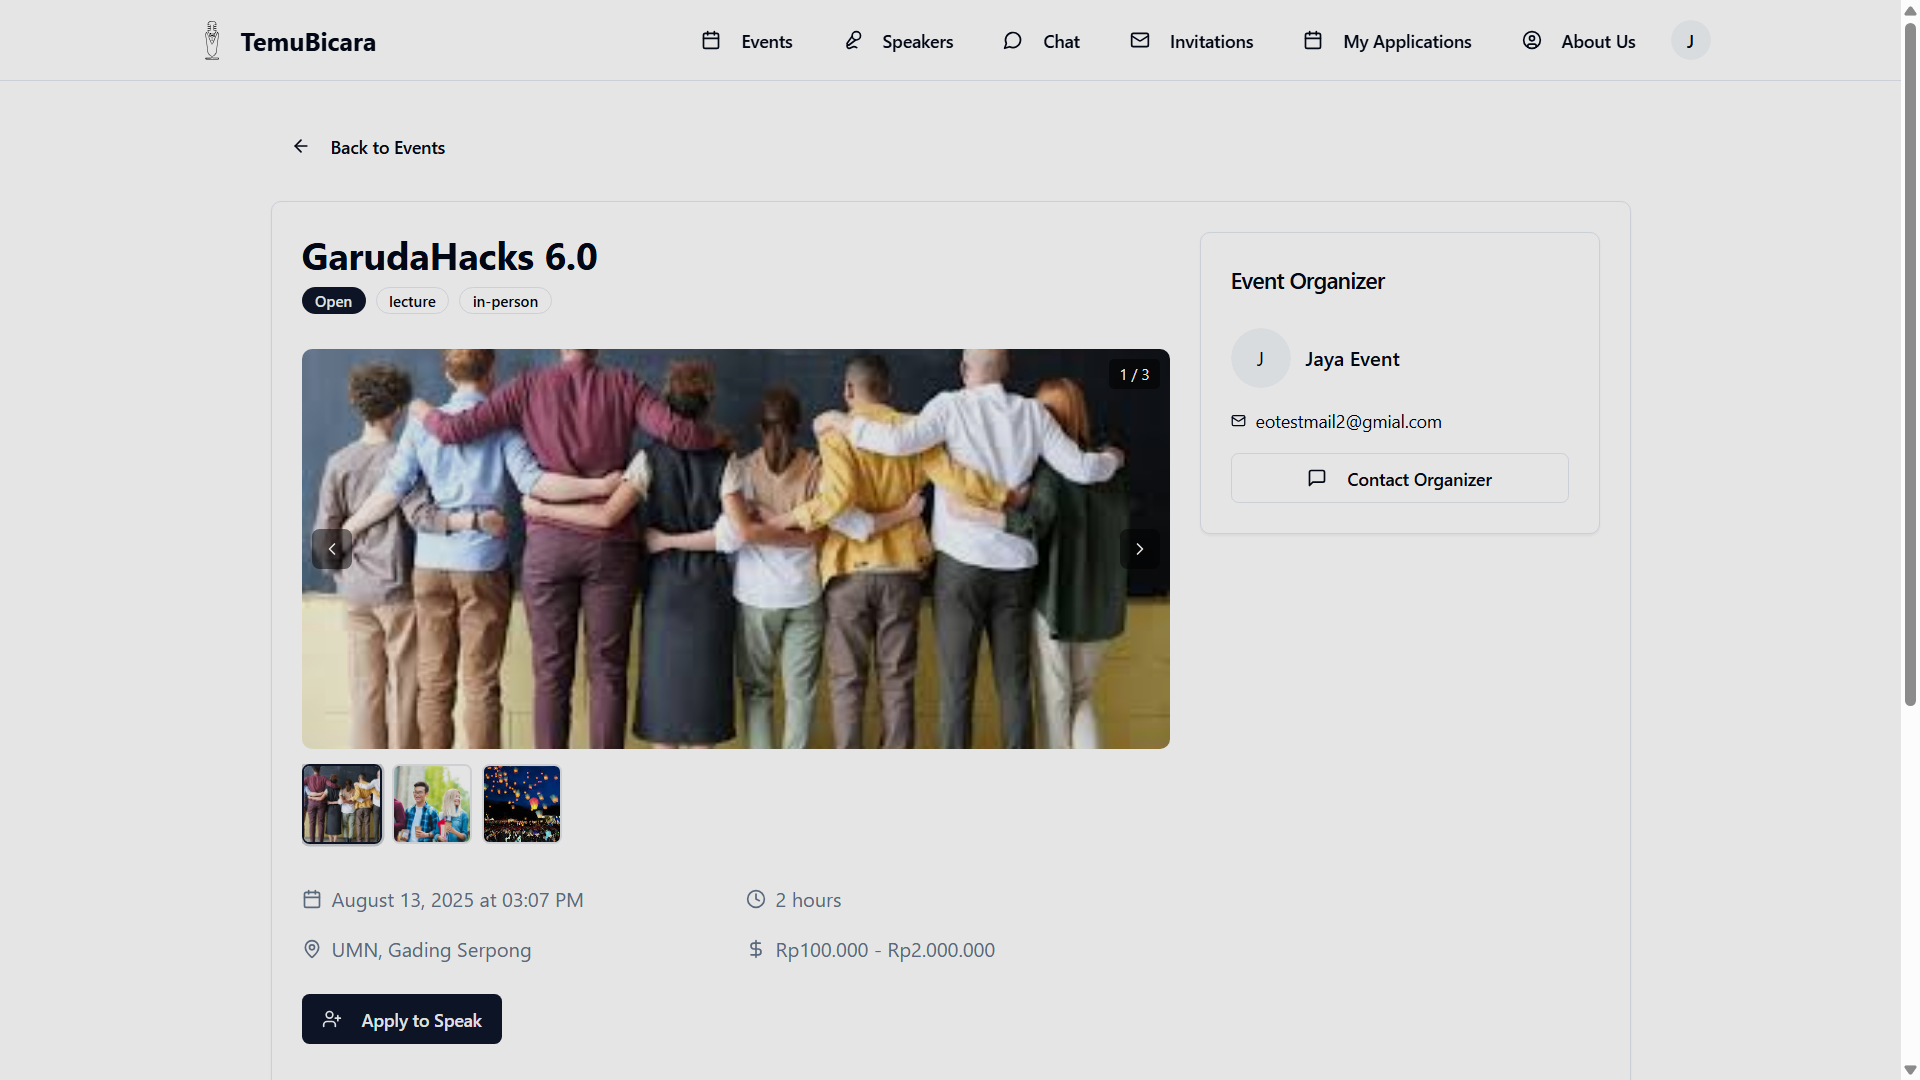This screenshot has height=1080, width=1920.
Task: Click the chat bubble icon in navbar
Action: click(1012, 41)
